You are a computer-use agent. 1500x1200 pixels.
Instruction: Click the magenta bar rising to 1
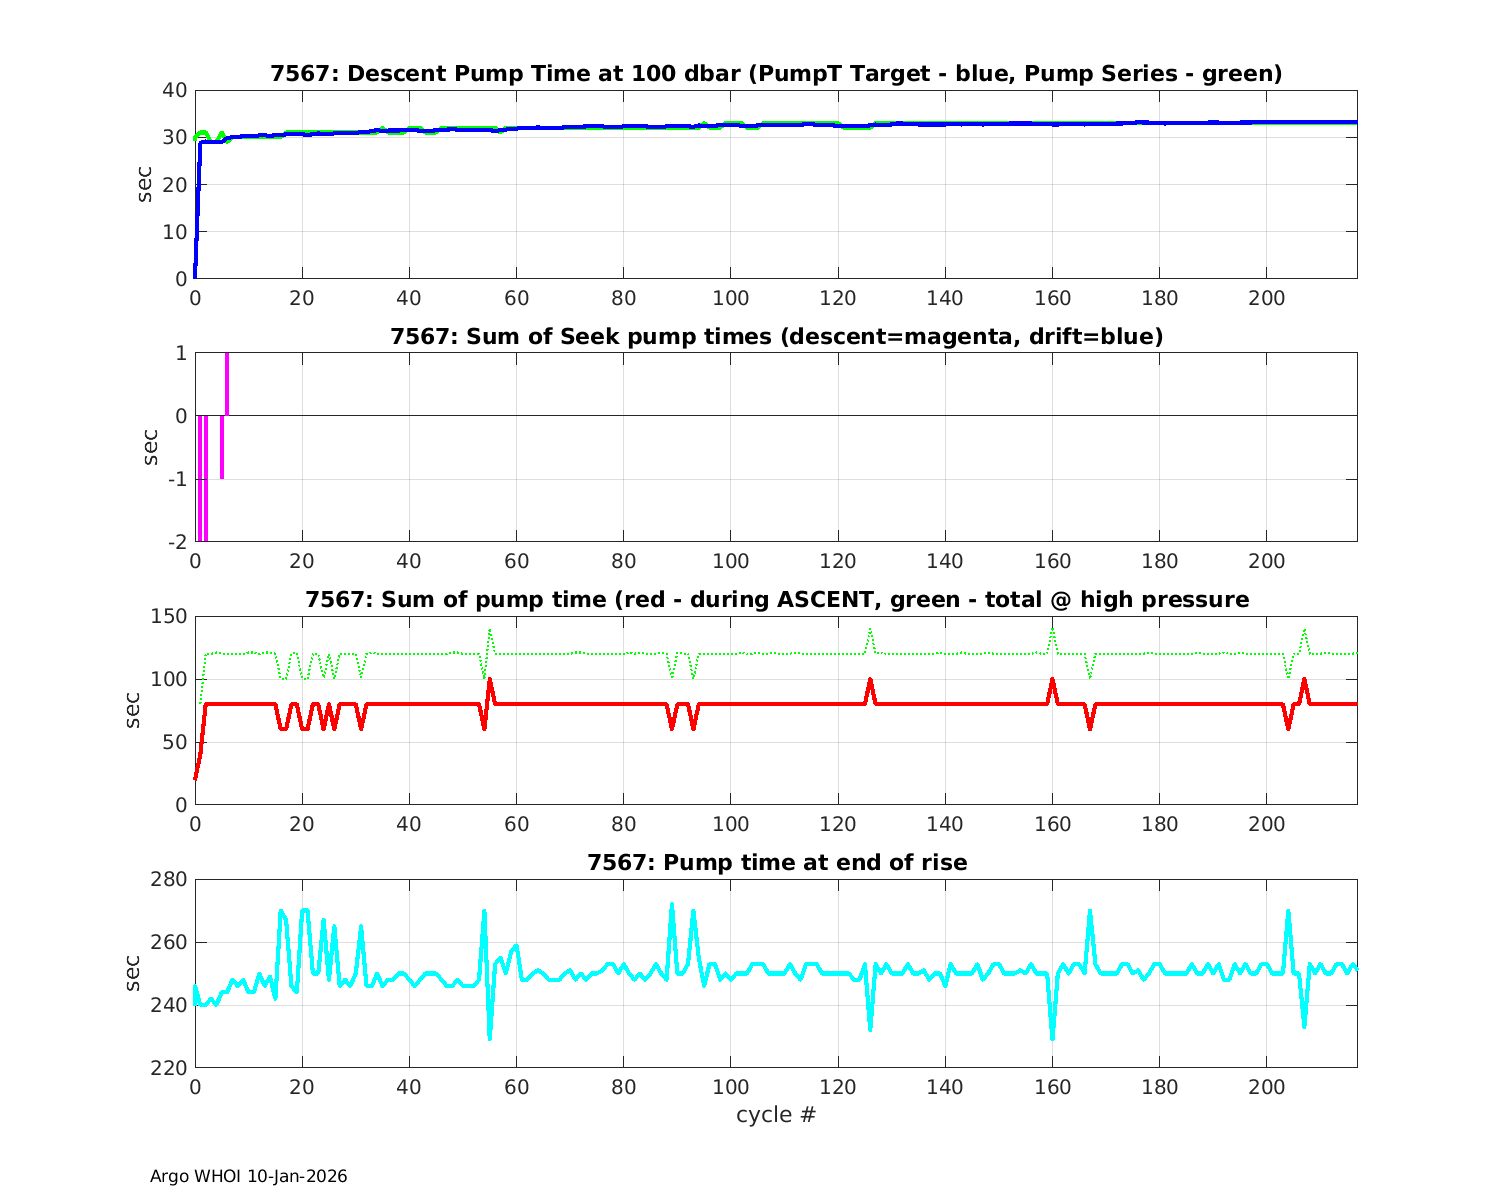pyautogui.click(x=227, y=383)
